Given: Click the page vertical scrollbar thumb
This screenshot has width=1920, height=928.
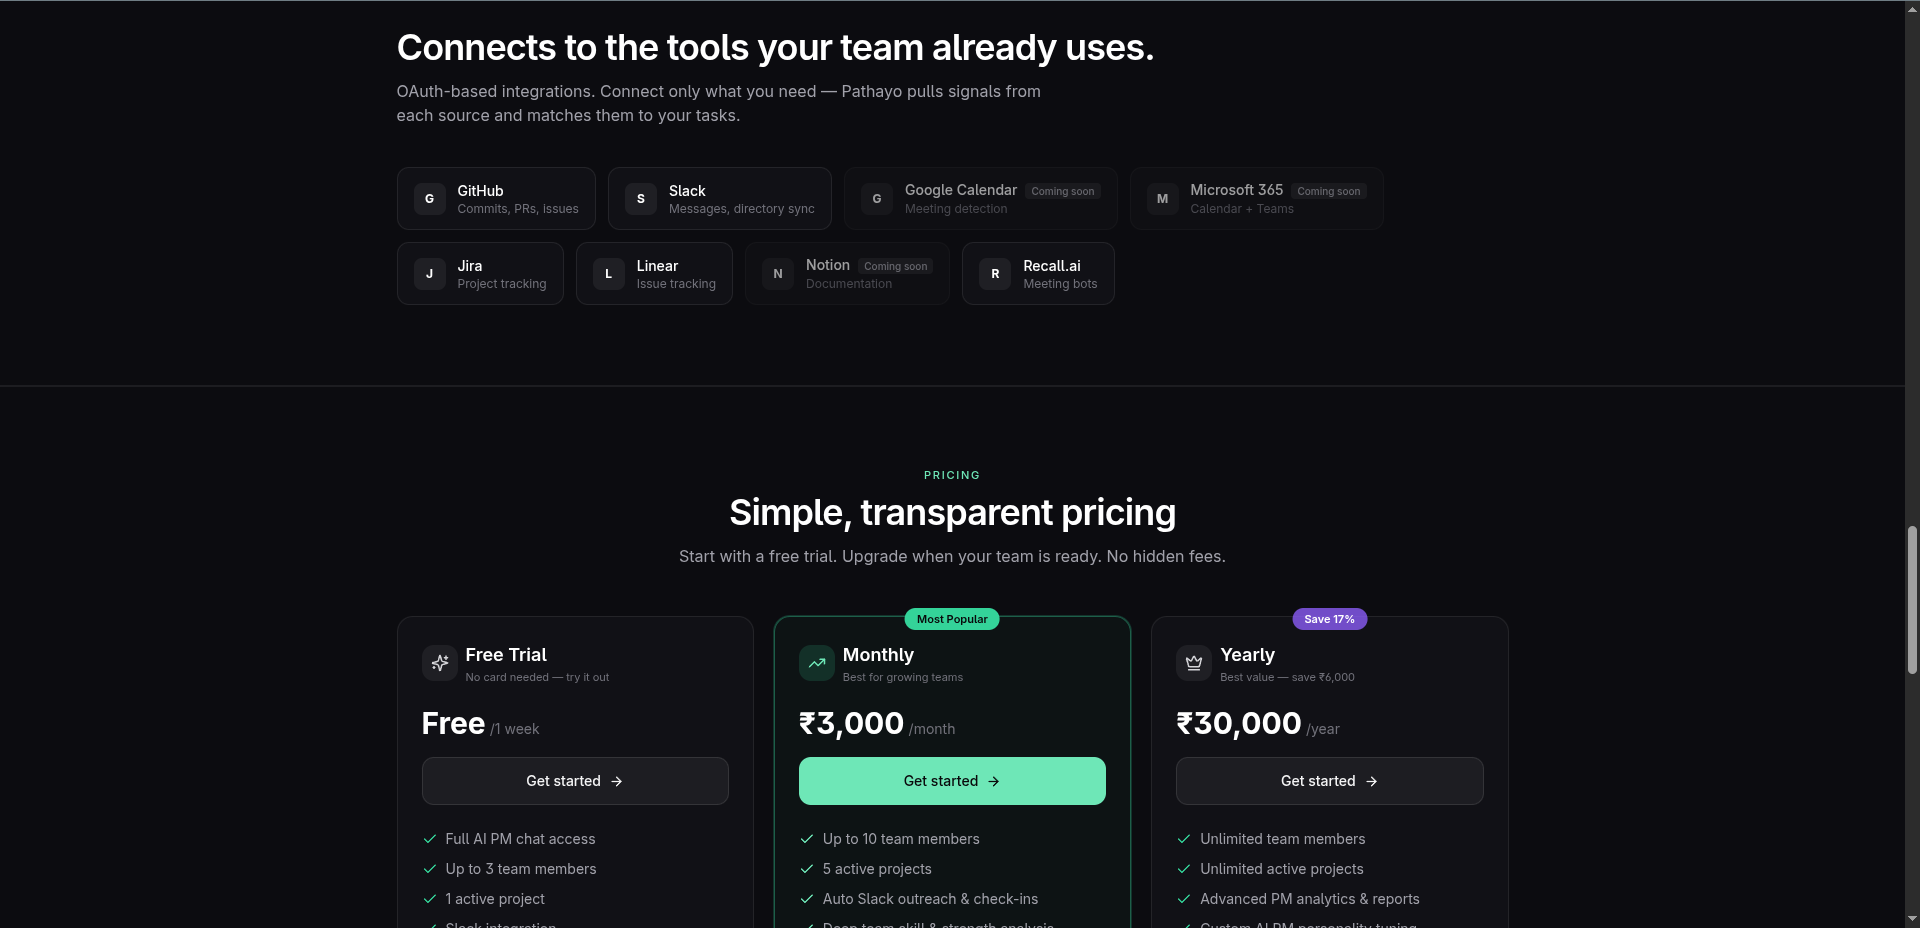Looking at the screenshot, I should pos(1912,600).
